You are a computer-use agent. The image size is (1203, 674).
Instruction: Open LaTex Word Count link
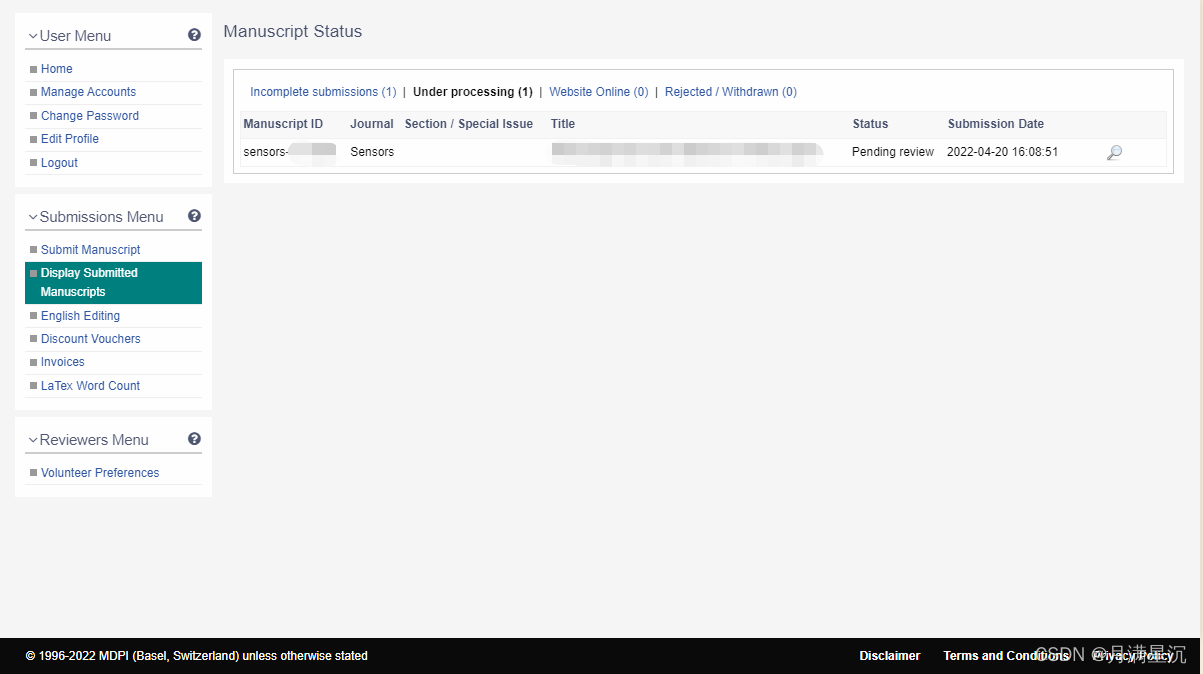click(91, 386)
